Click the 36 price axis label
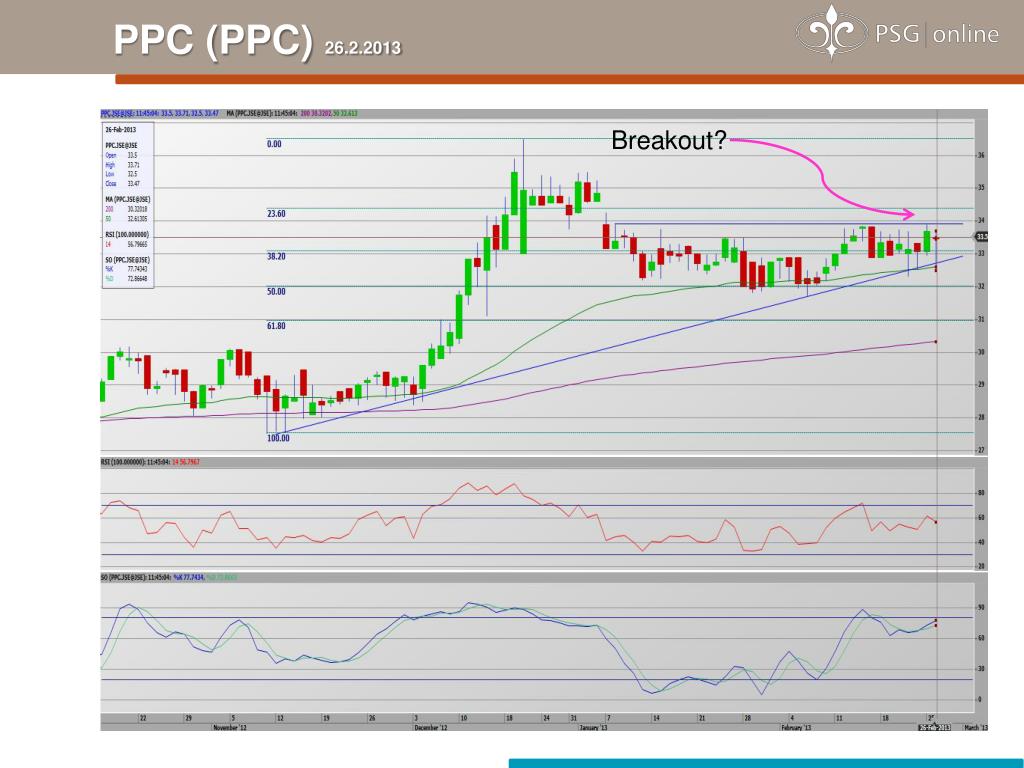This screenshot has width=1024, height=768. coord(981,155)
